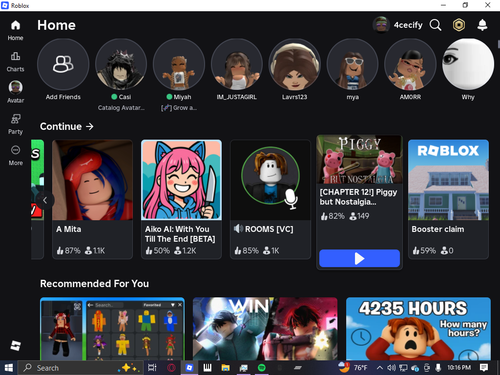Image resolution: width=500 pixels, height=375 pixels.
Task: Click the 10:16 PM clock
Action: point(459,368)
